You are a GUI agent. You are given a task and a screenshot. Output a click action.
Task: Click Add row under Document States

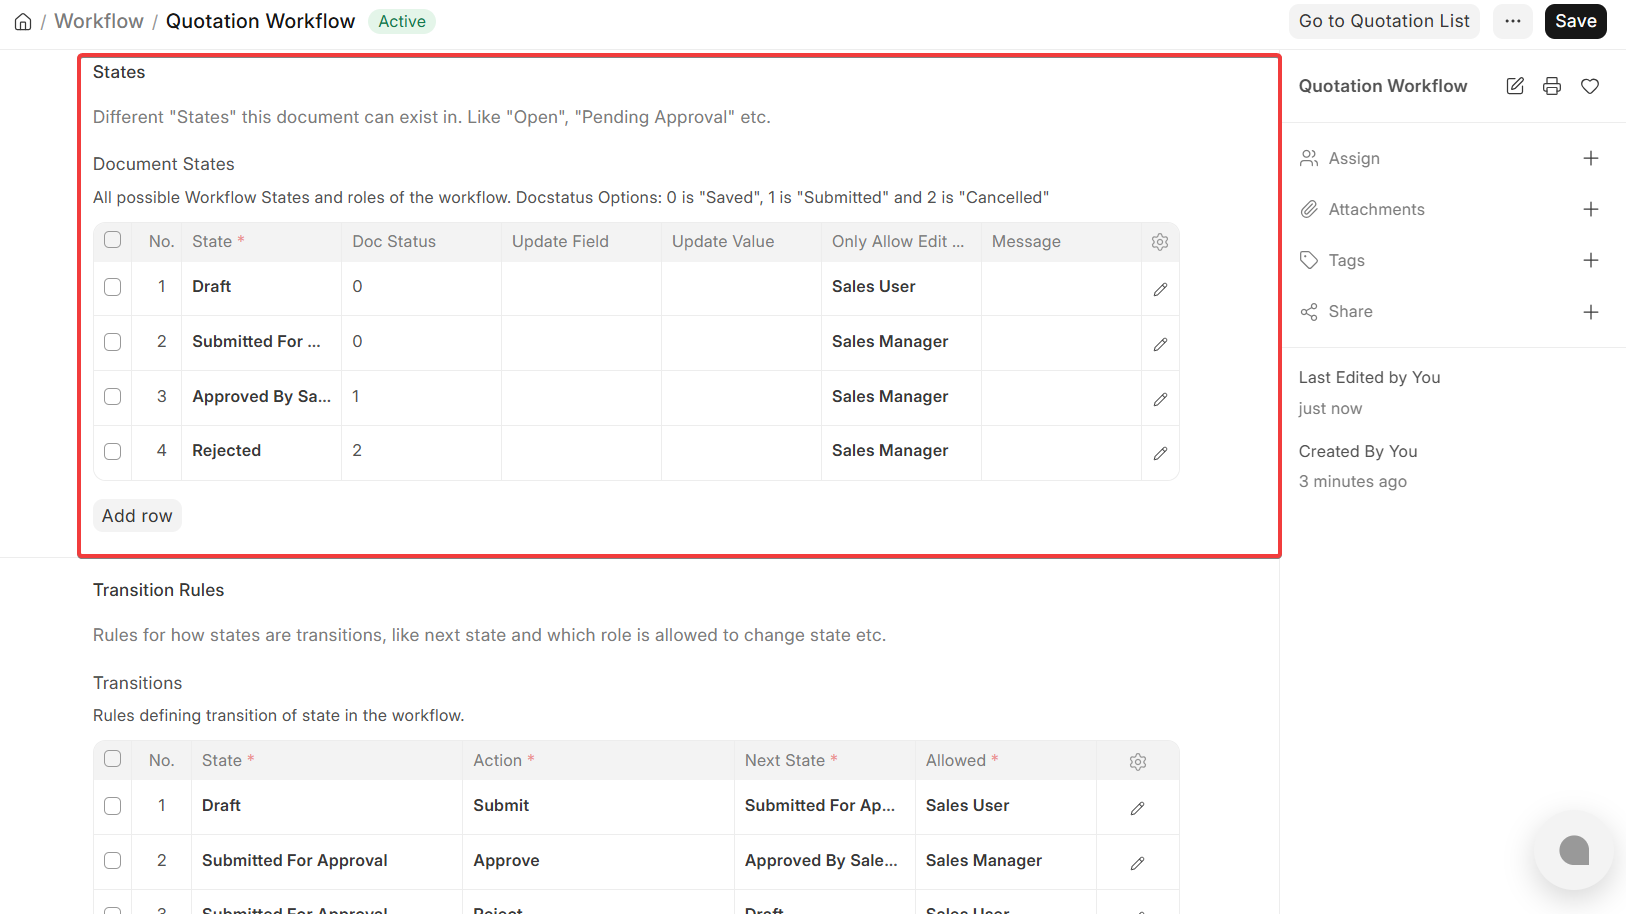tap(137, 516)
